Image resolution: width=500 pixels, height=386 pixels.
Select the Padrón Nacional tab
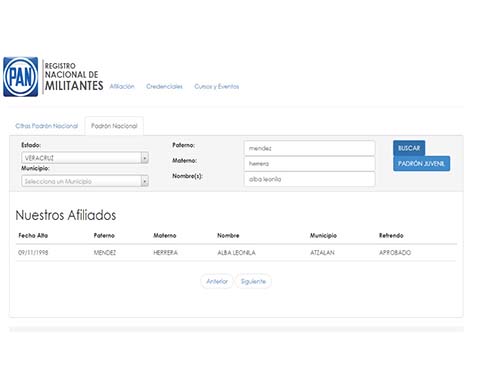(x=114, y=126)
